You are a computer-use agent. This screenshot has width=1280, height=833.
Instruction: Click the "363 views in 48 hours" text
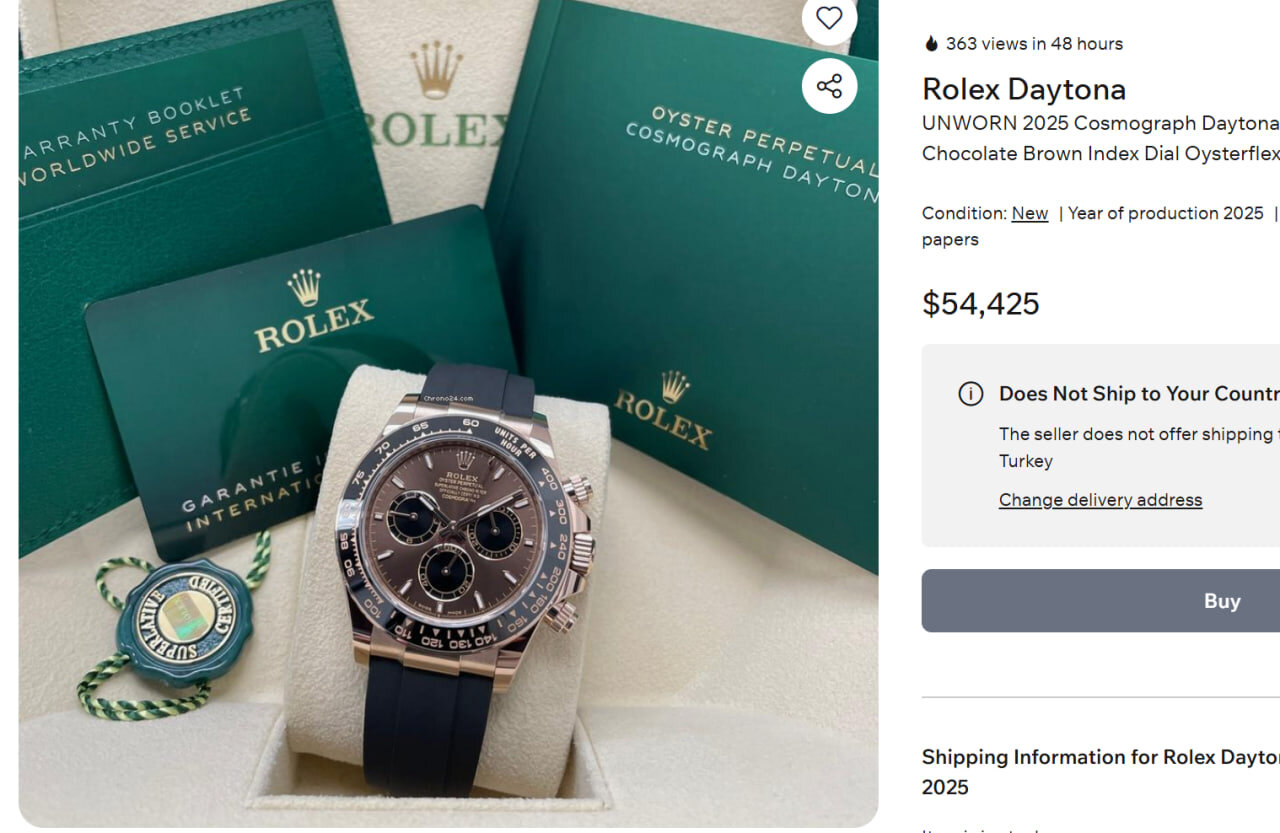[1034, 44]
